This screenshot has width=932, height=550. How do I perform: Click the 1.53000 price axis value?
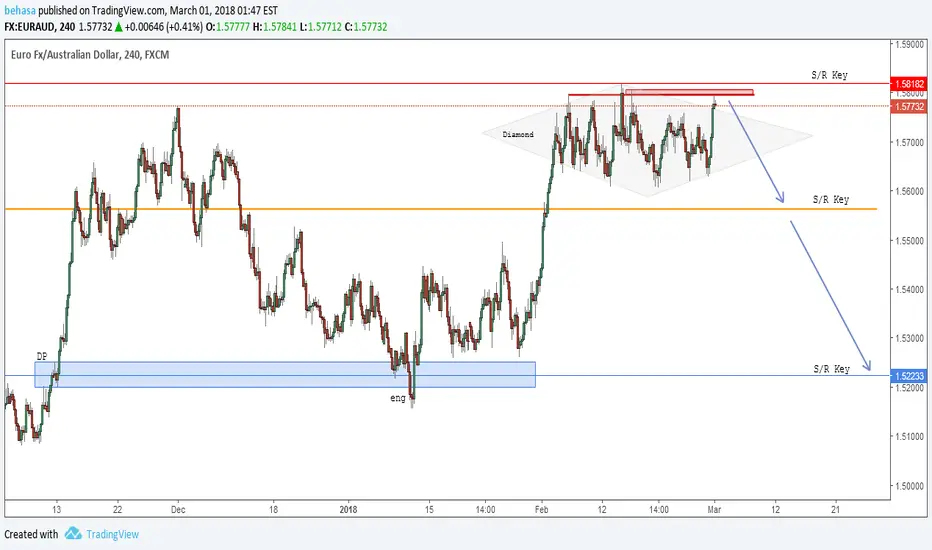coord(909,338)
